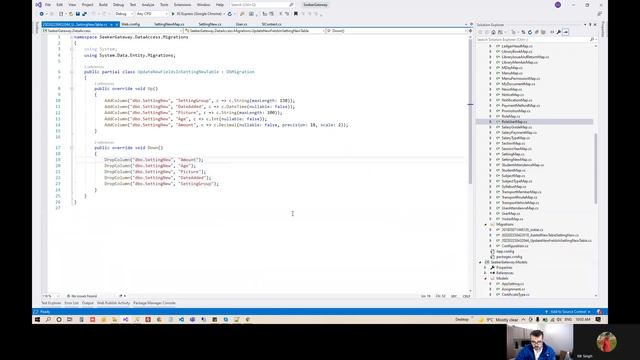640x360 pixels.
Task: Open the Any CPU platform dropdown
Action: (x=152, y=14)
